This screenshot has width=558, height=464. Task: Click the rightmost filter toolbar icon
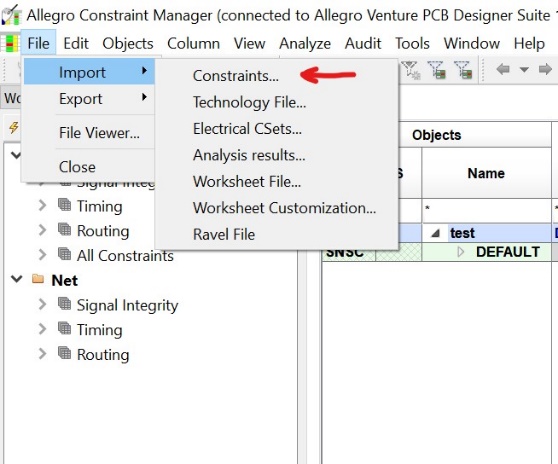point(463,69)
